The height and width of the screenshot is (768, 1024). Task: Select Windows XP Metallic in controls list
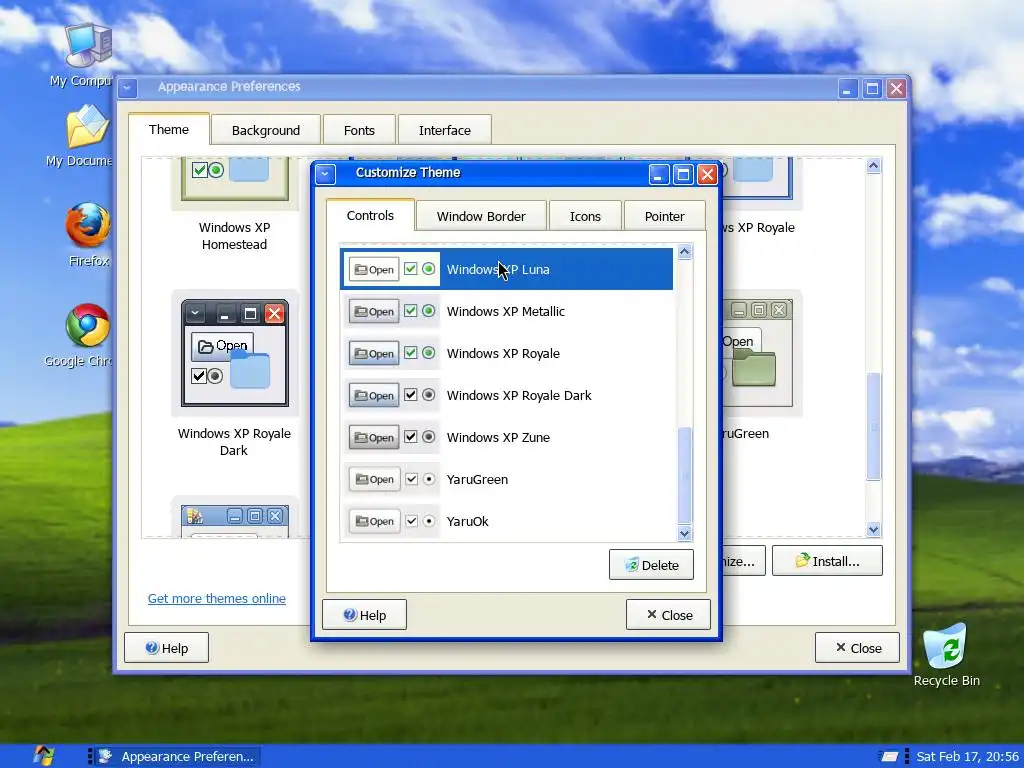507,312
